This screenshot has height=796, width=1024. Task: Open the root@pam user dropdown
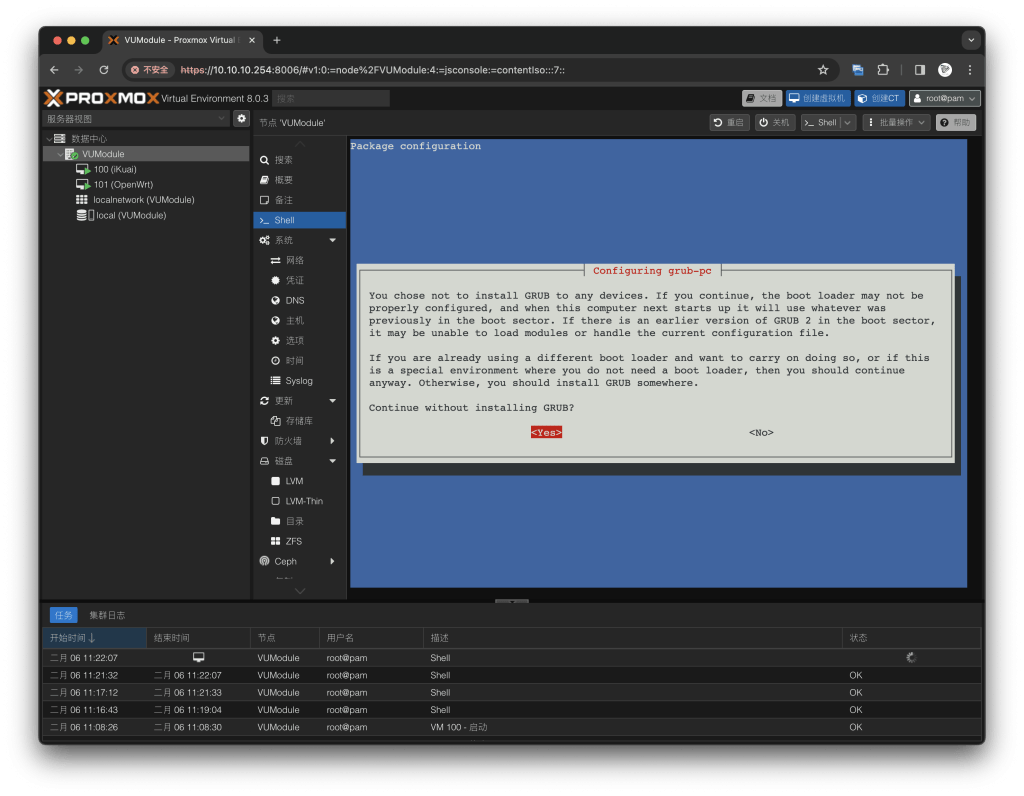pos(944,98)
